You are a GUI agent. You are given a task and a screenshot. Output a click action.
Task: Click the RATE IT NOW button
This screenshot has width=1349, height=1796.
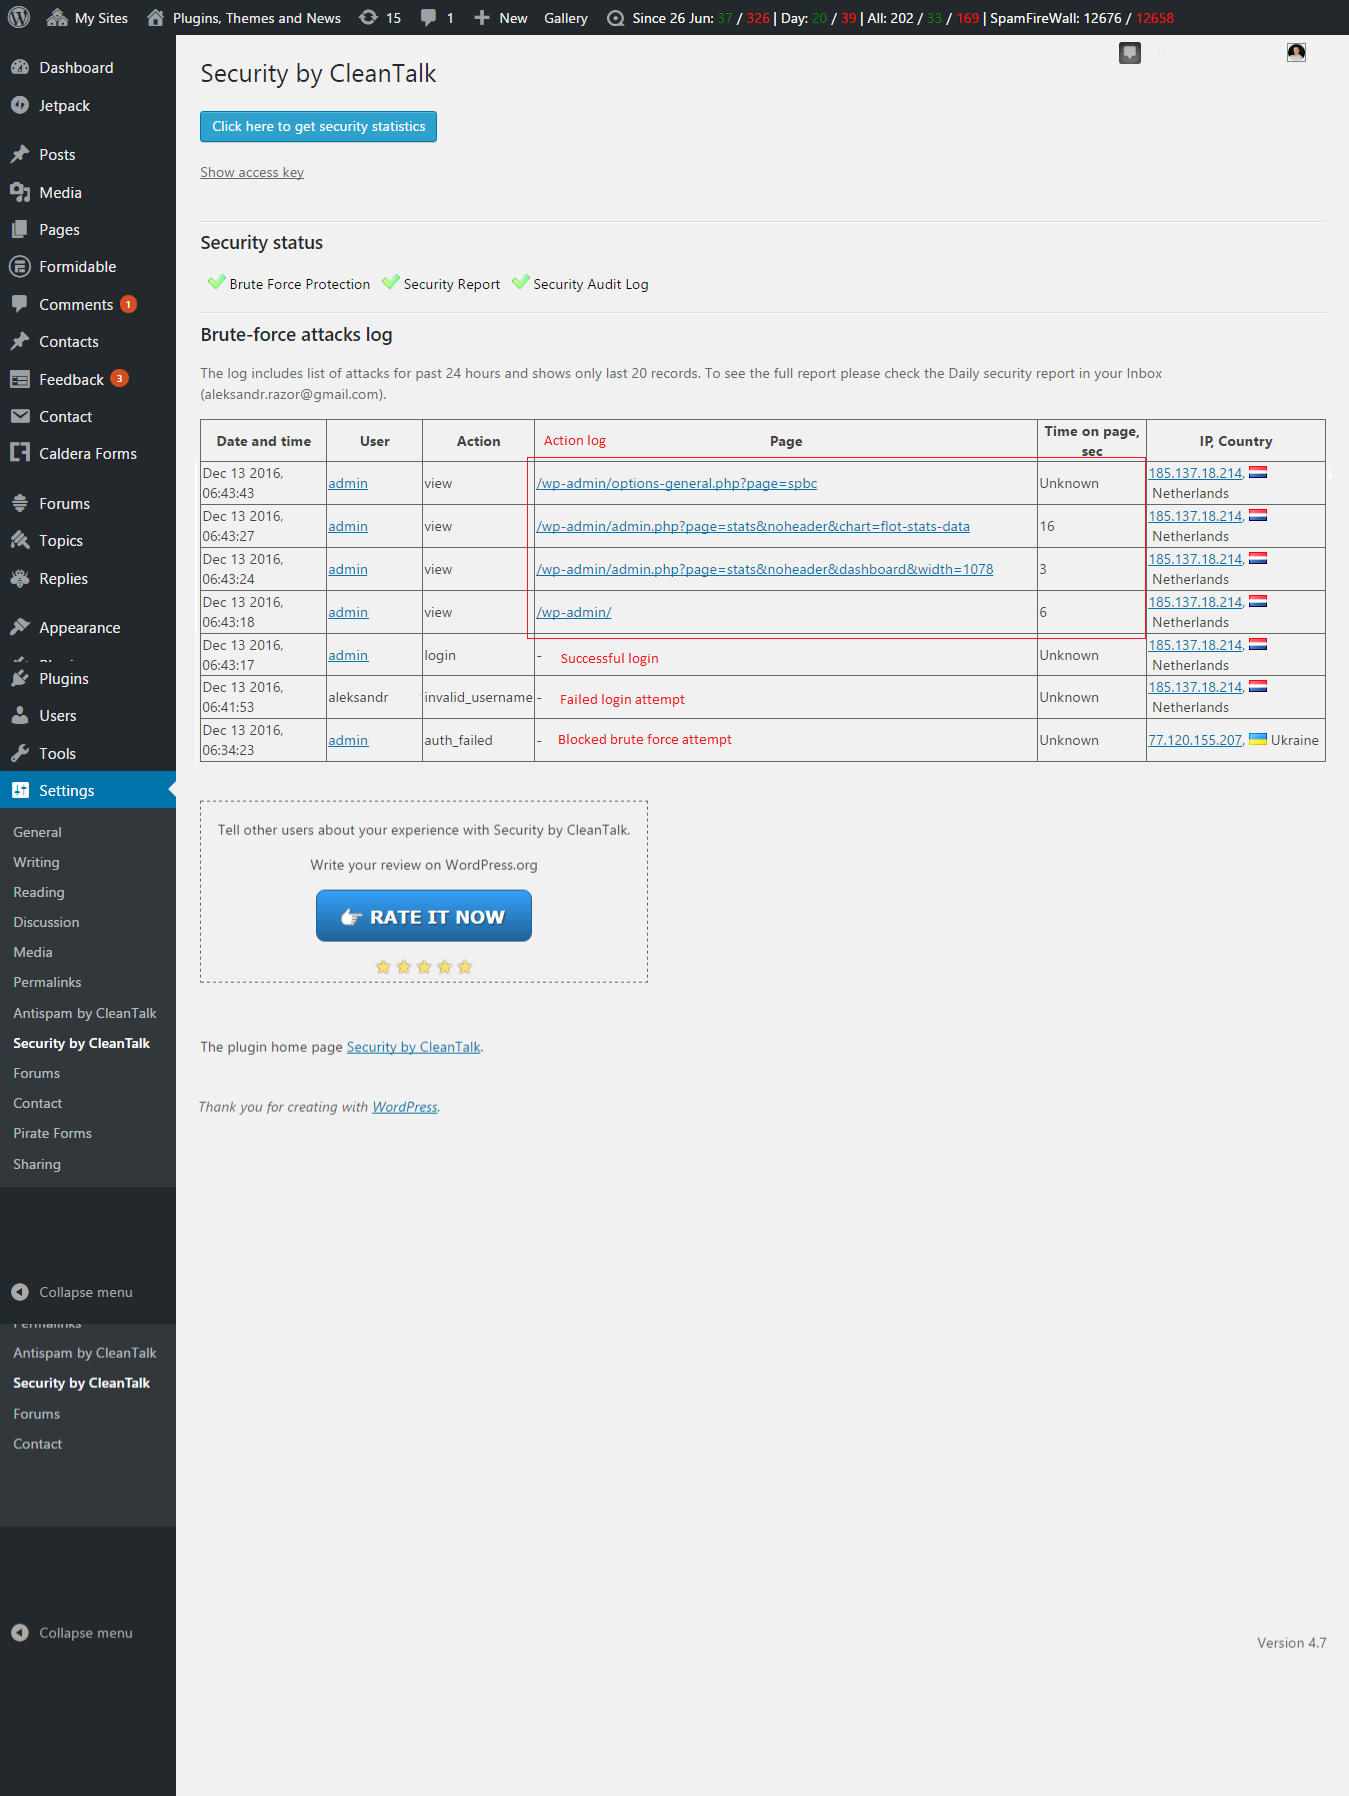tap(424, 916)
